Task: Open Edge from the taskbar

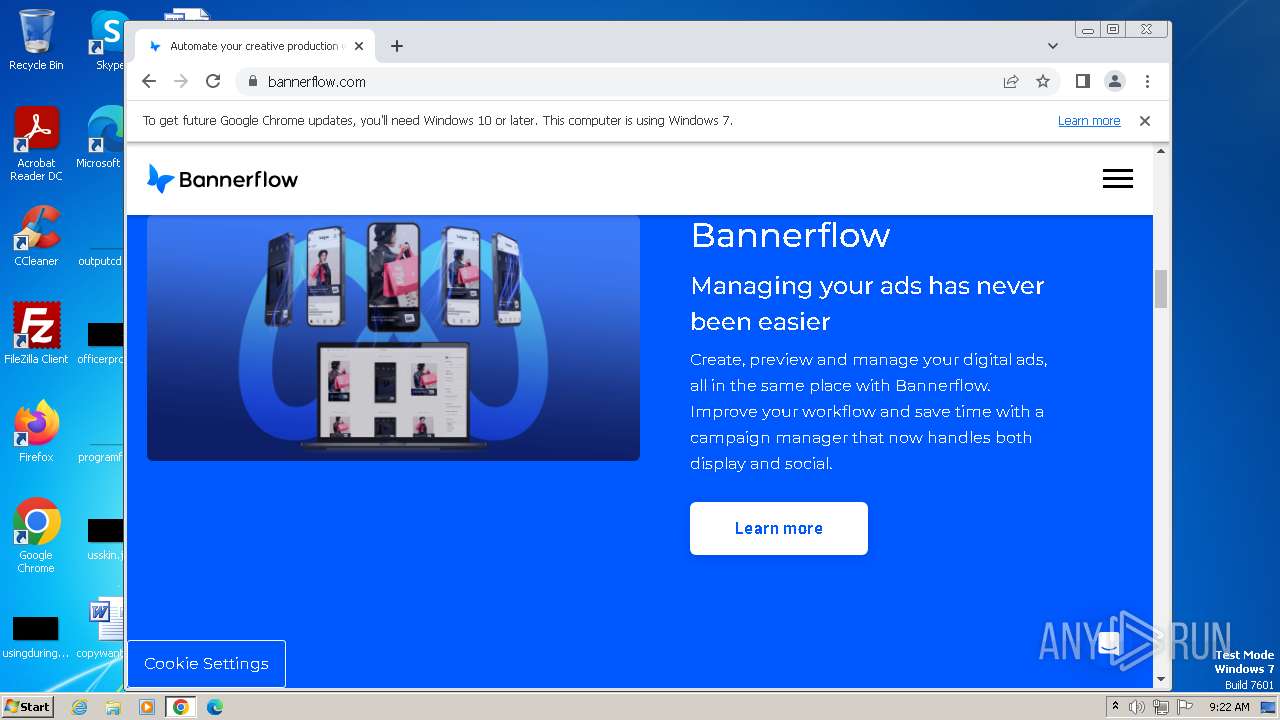Action: tap(215, 707)
